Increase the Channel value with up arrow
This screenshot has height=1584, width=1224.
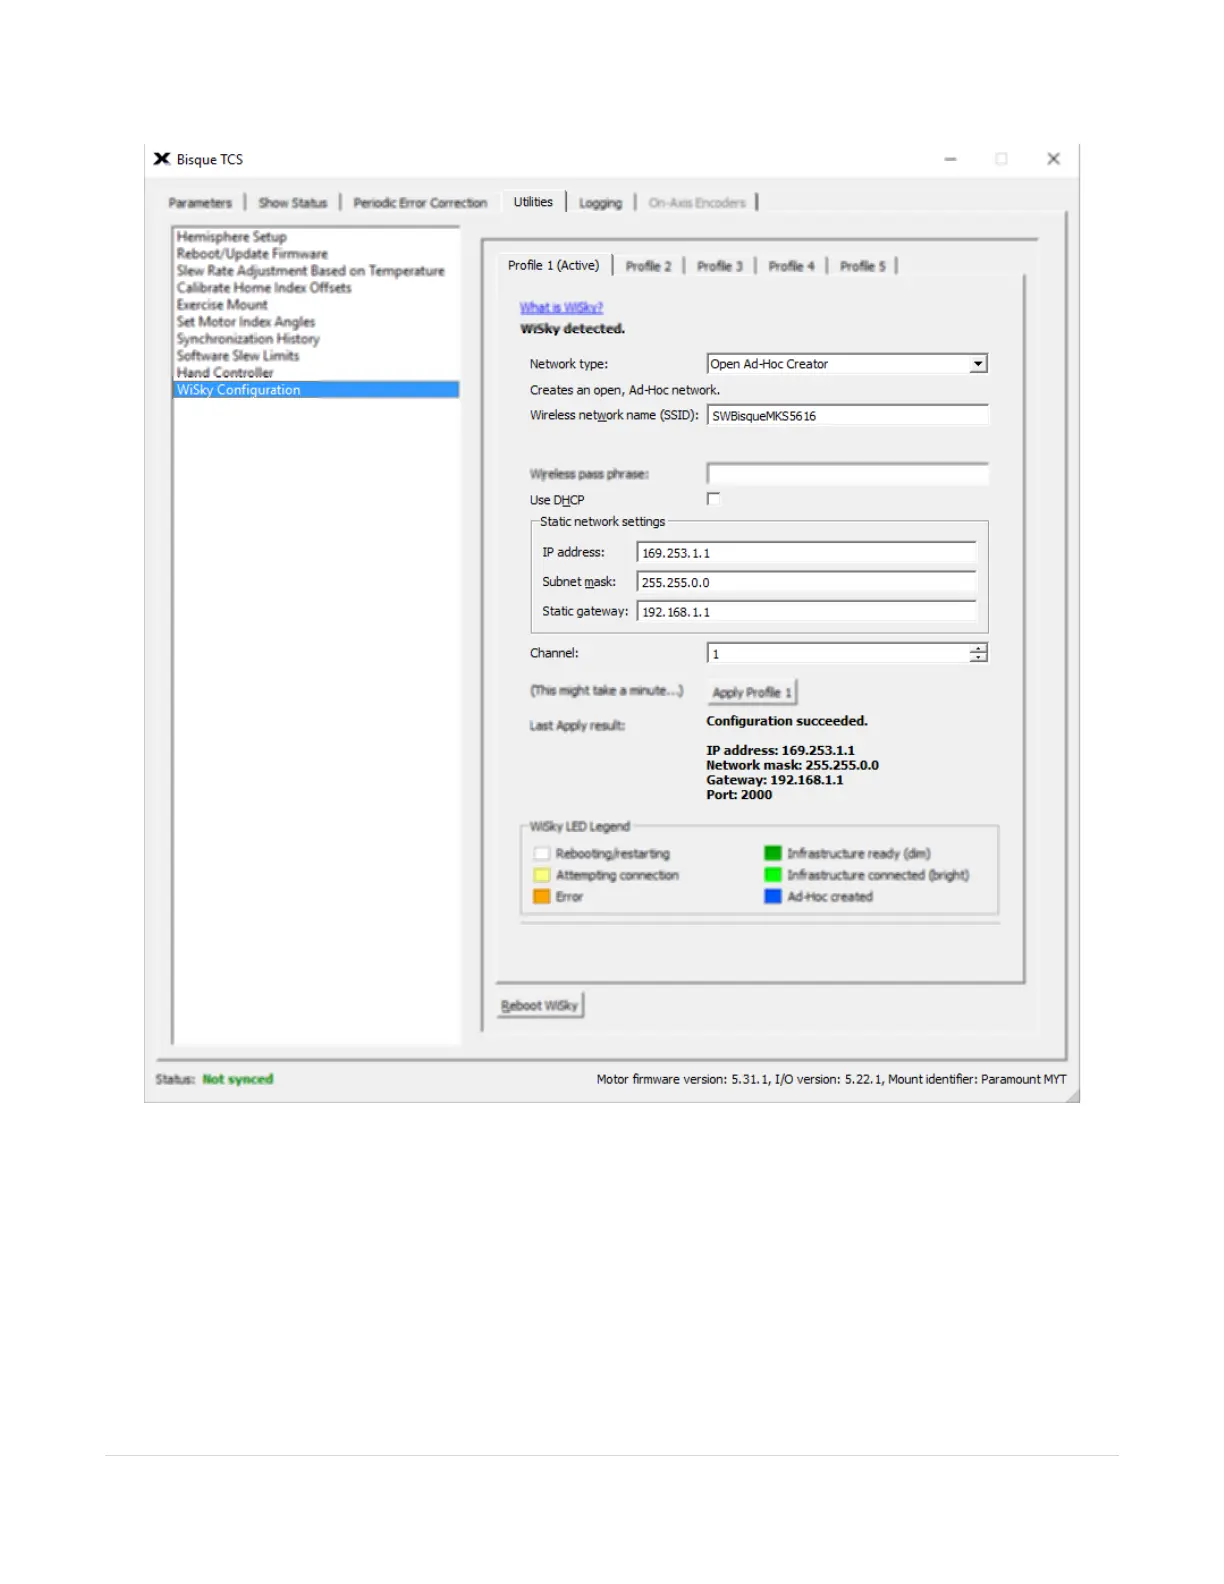[x=978, y=648]
